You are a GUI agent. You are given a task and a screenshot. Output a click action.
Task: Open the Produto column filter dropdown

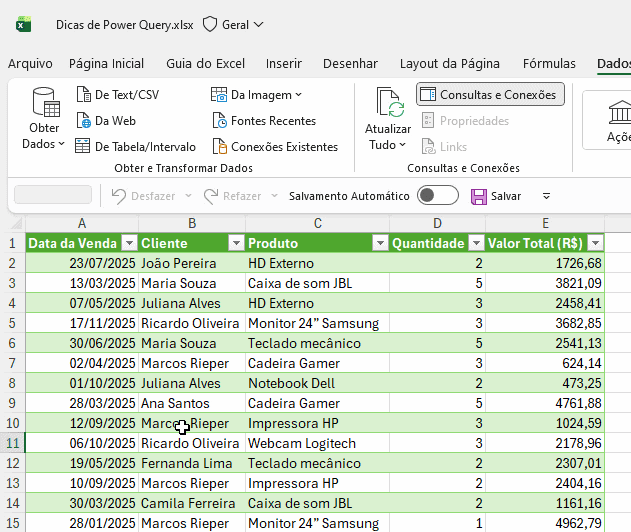(x=380, y=243)
